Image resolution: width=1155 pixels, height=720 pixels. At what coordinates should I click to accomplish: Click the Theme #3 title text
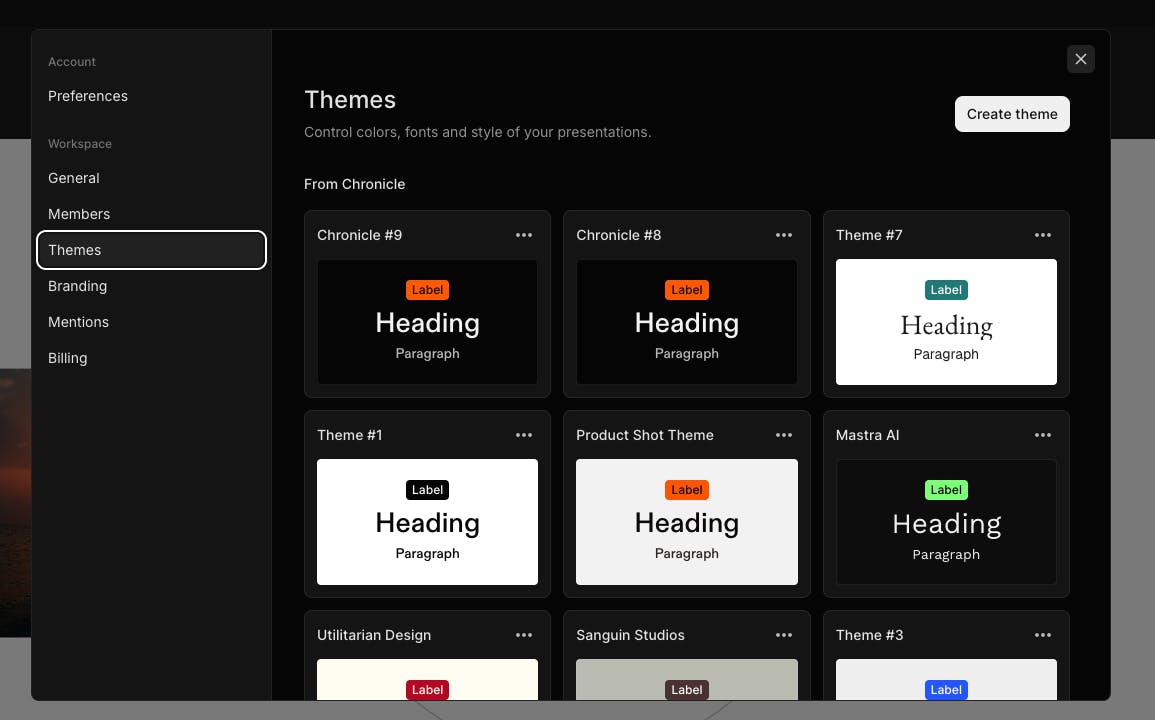pos(870,635)
